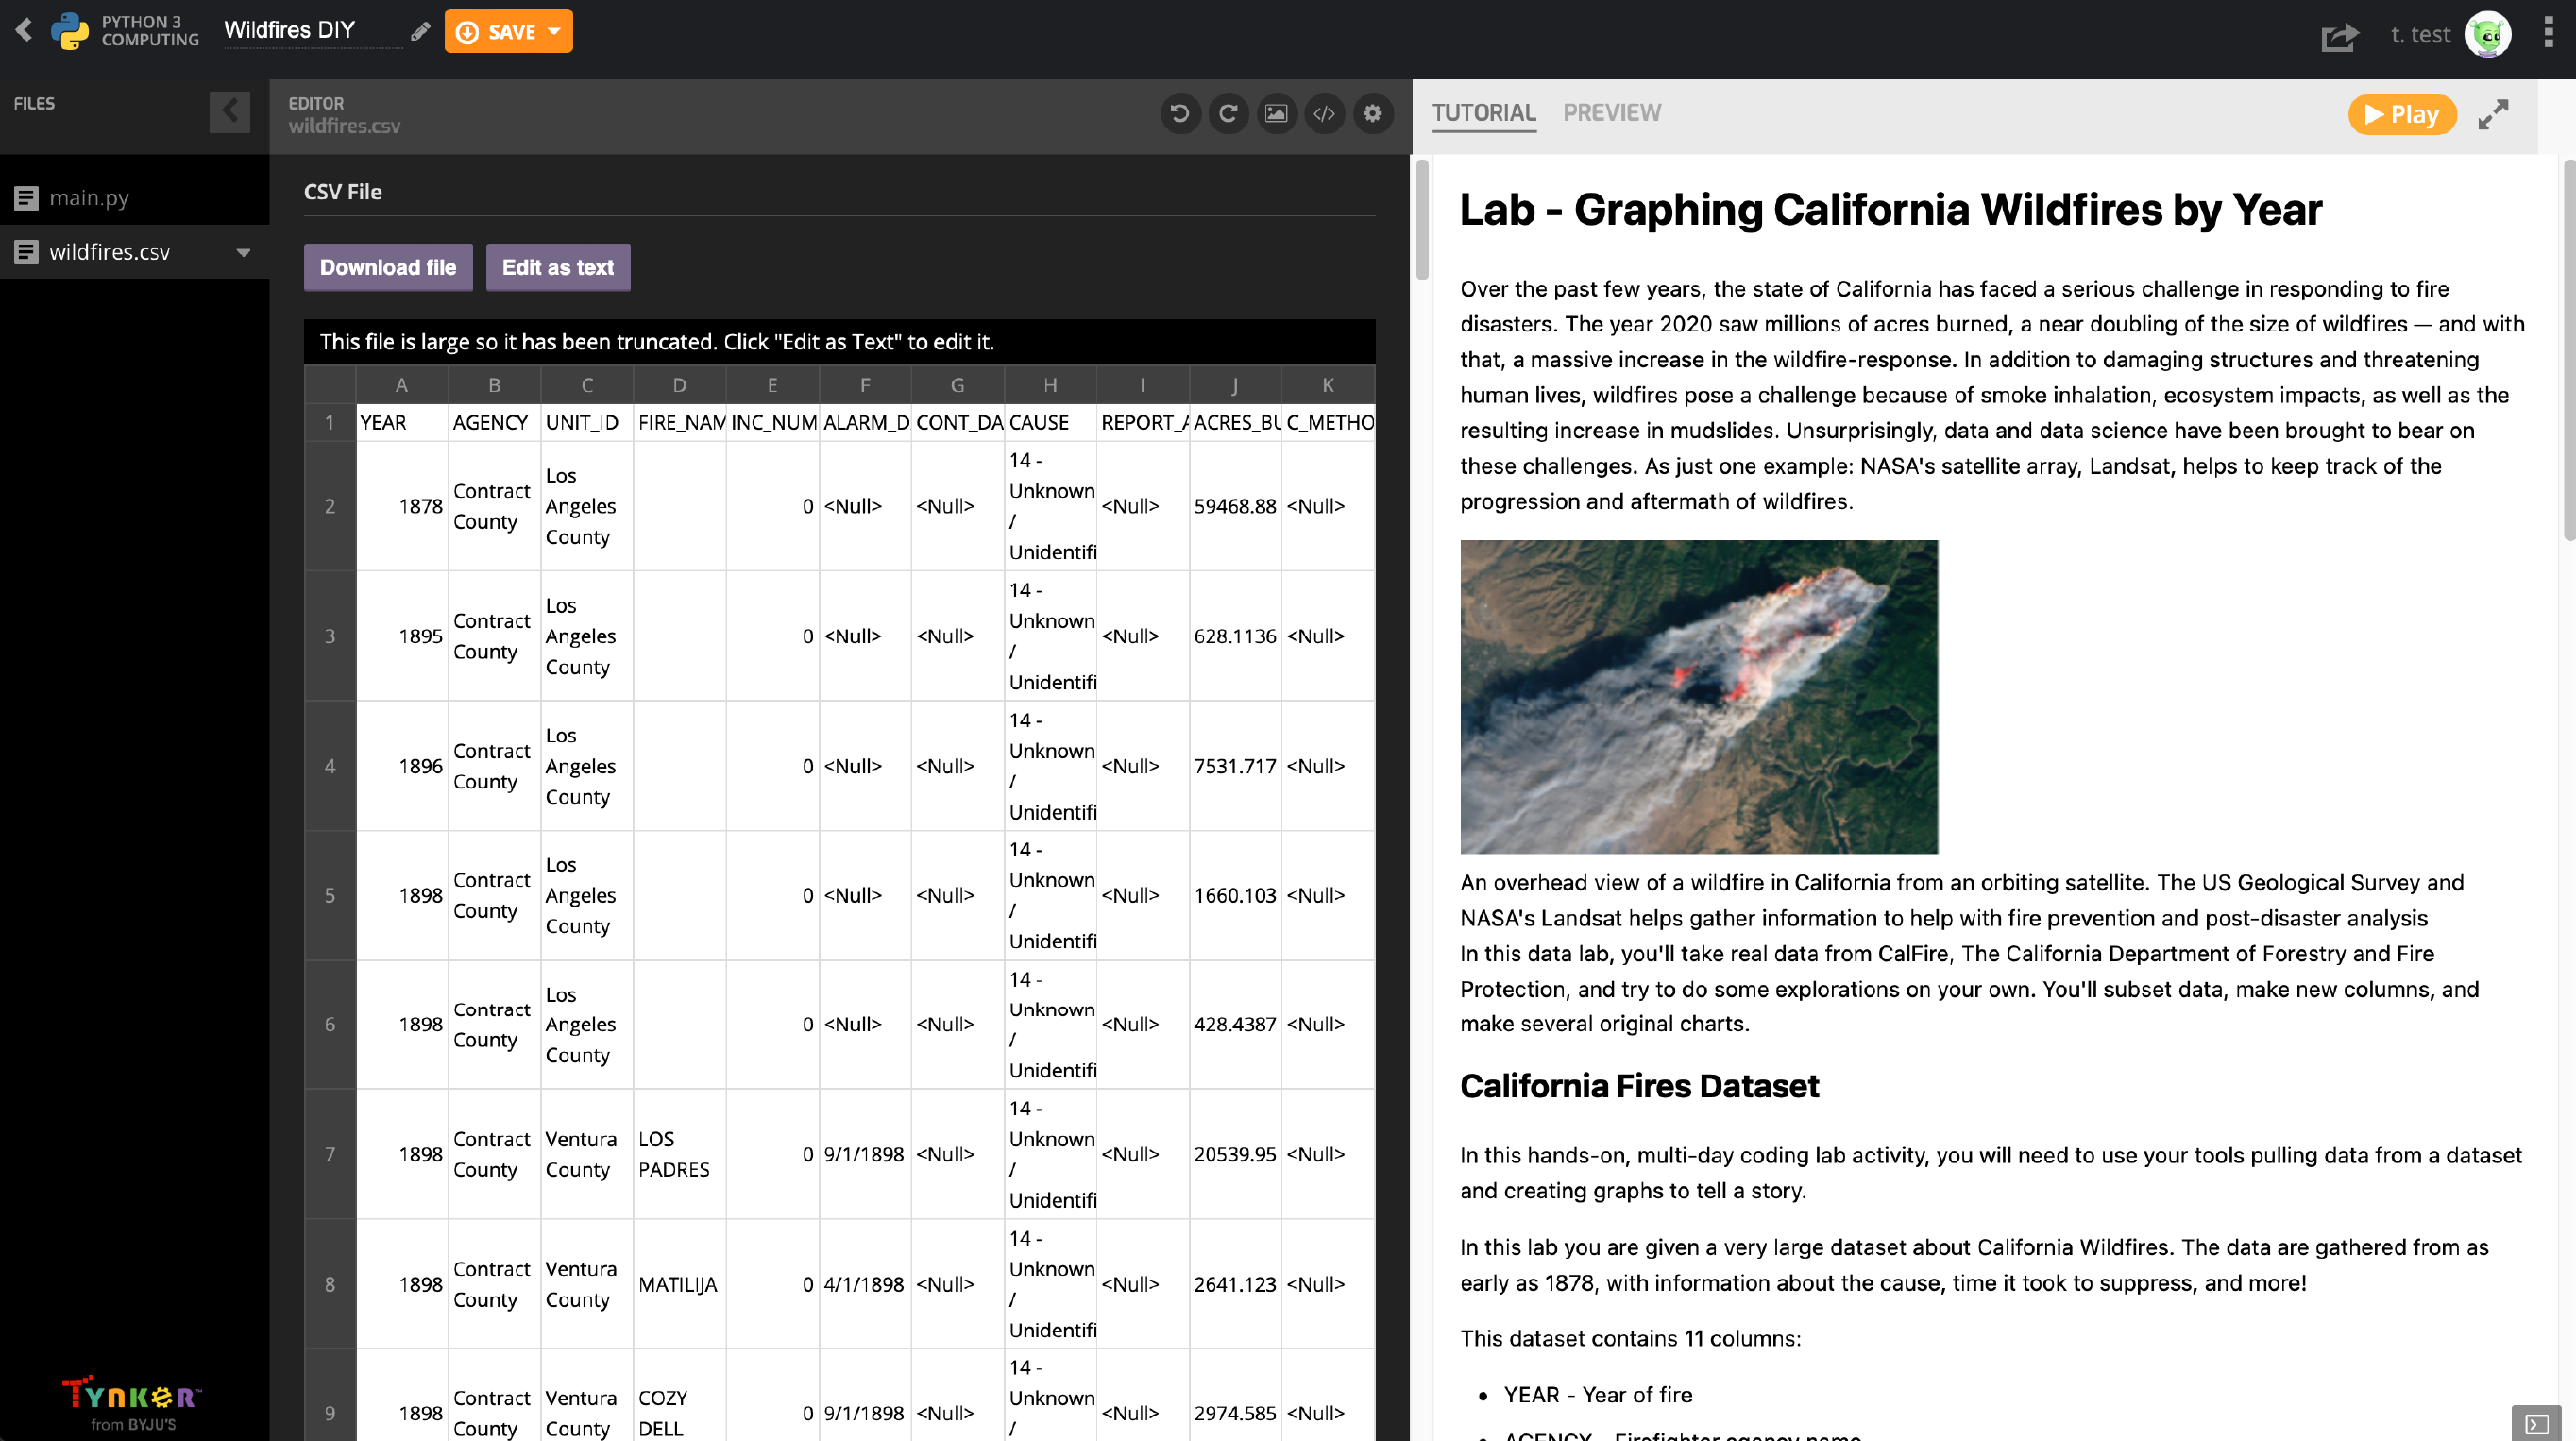Open the image assets icon in editor toolbar
This screenshot has width=2576, height=1441.
(x=1276, y=113)
